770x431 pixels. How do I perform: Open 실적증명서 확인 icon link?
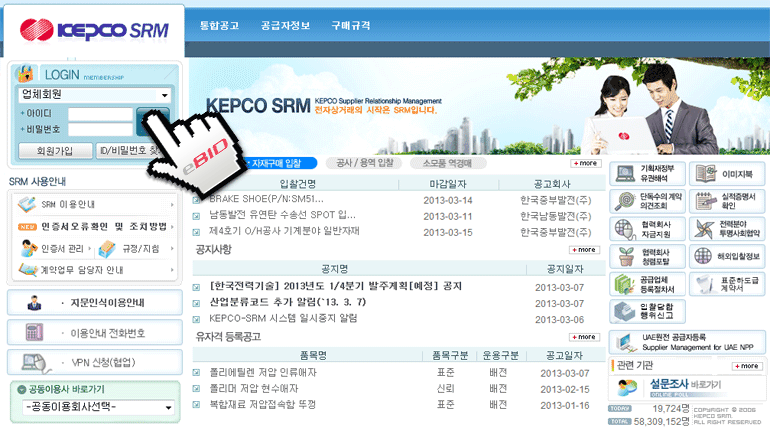(727, 201)
